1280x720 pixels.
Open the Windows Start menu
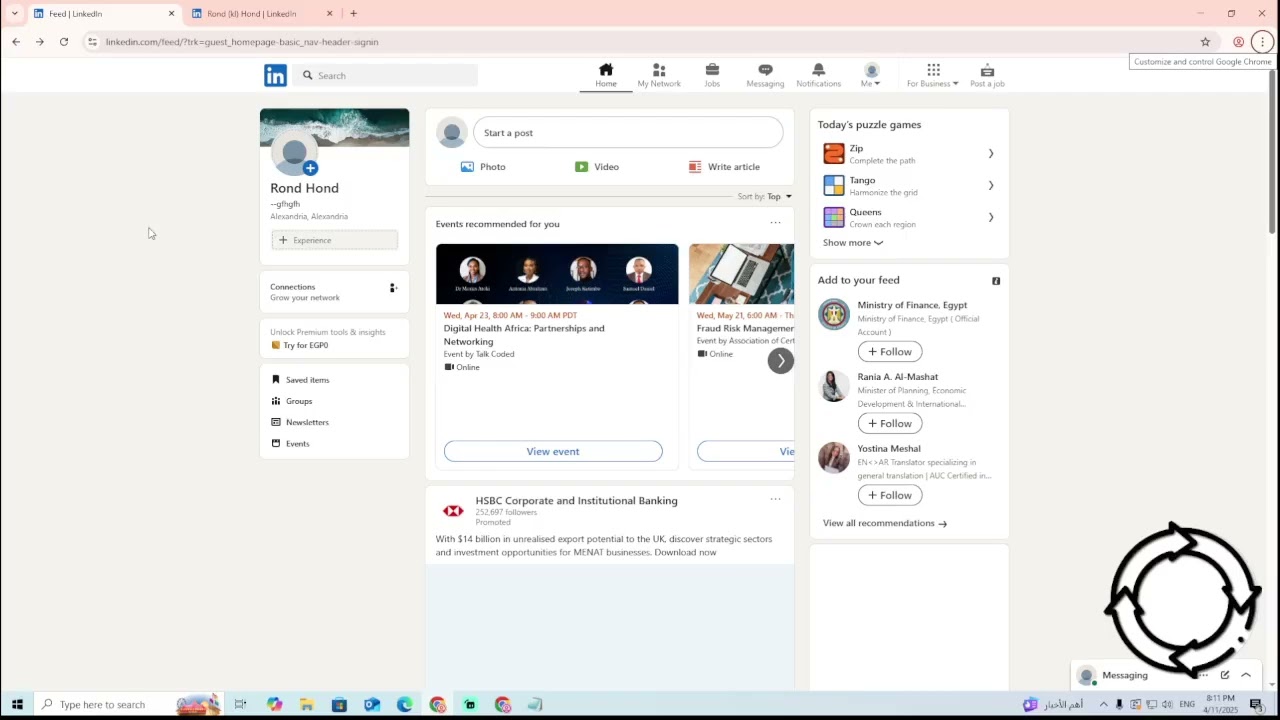[x=17, y=705]
